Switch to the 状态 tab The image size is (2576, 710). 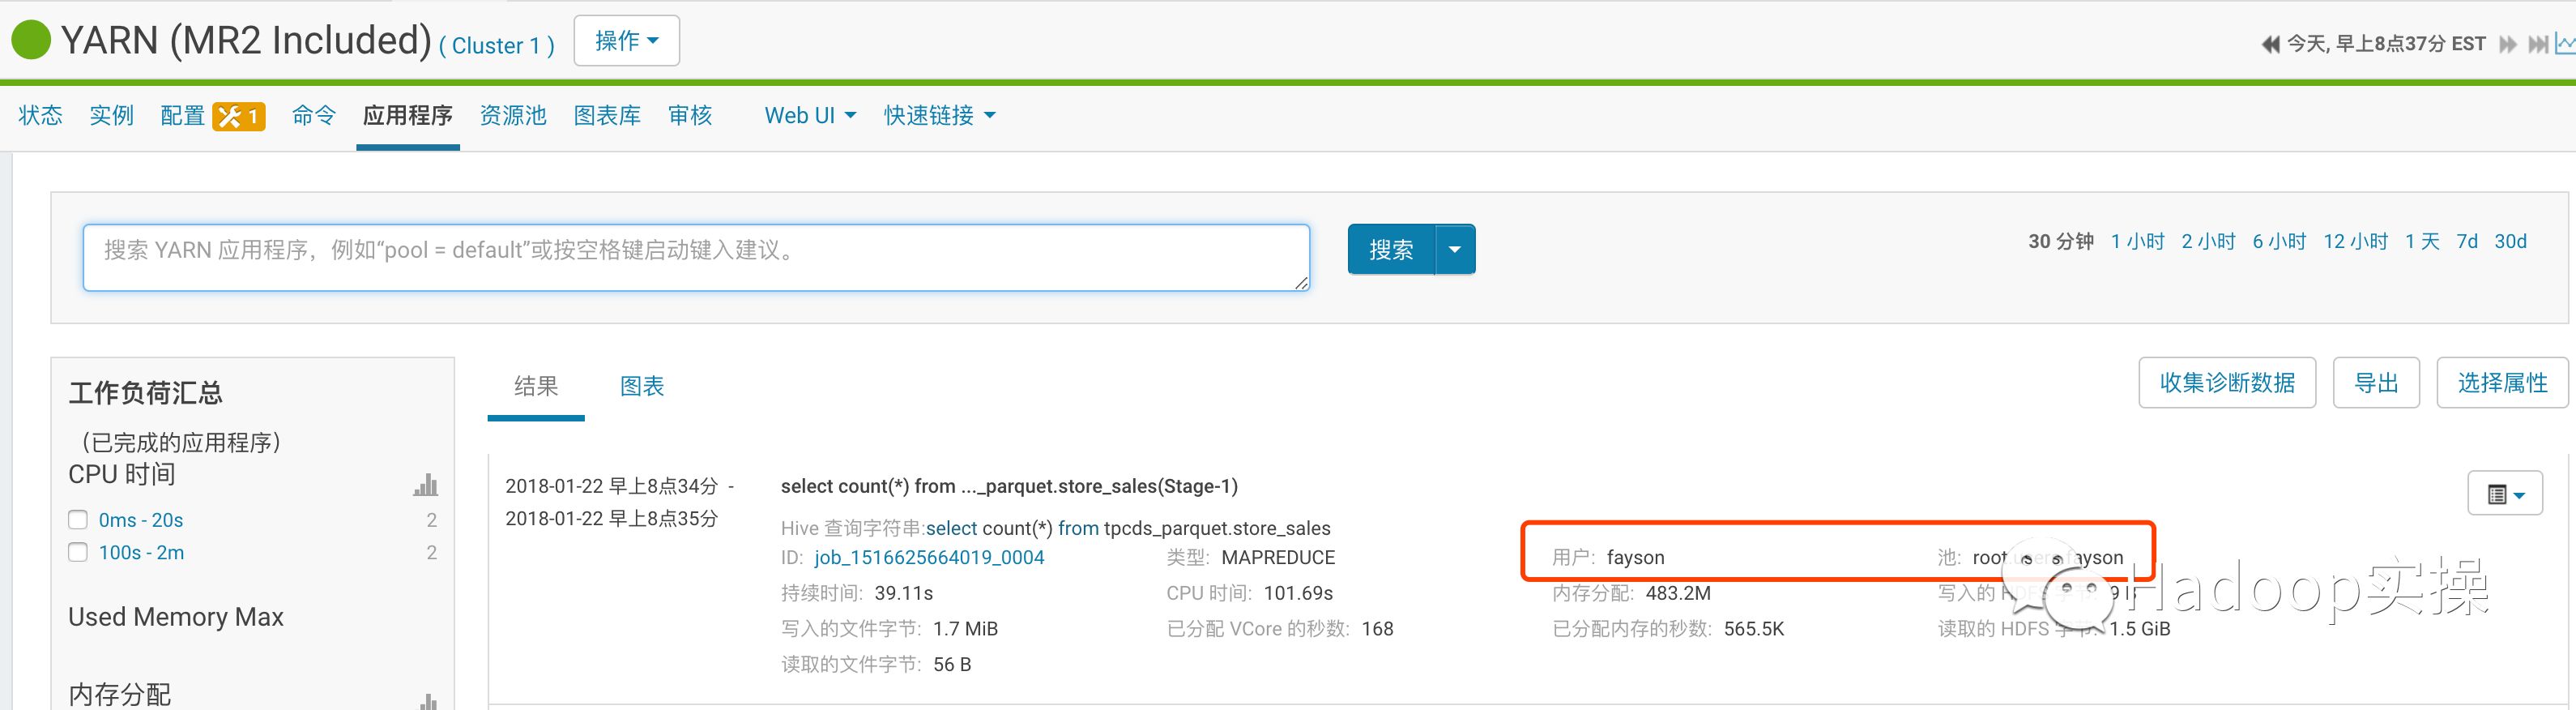click(x=40, y=116)
